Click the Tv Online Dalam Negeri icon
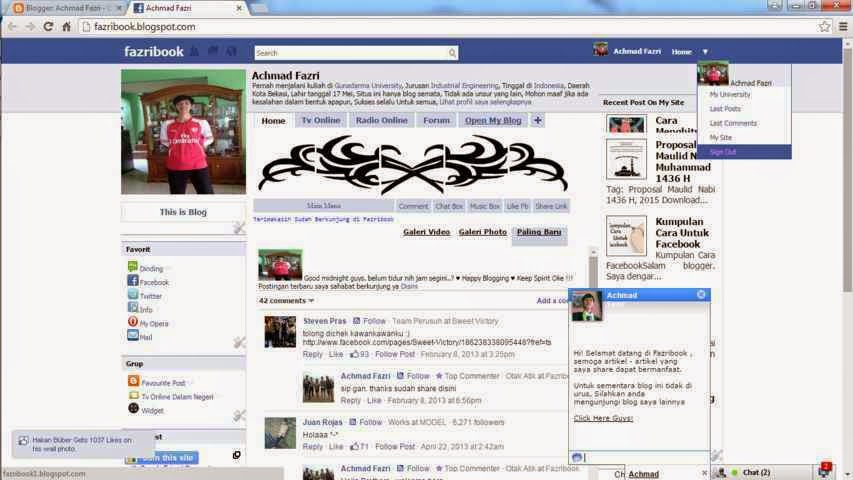This screenshot has width=853, height=480. point(134,395)
